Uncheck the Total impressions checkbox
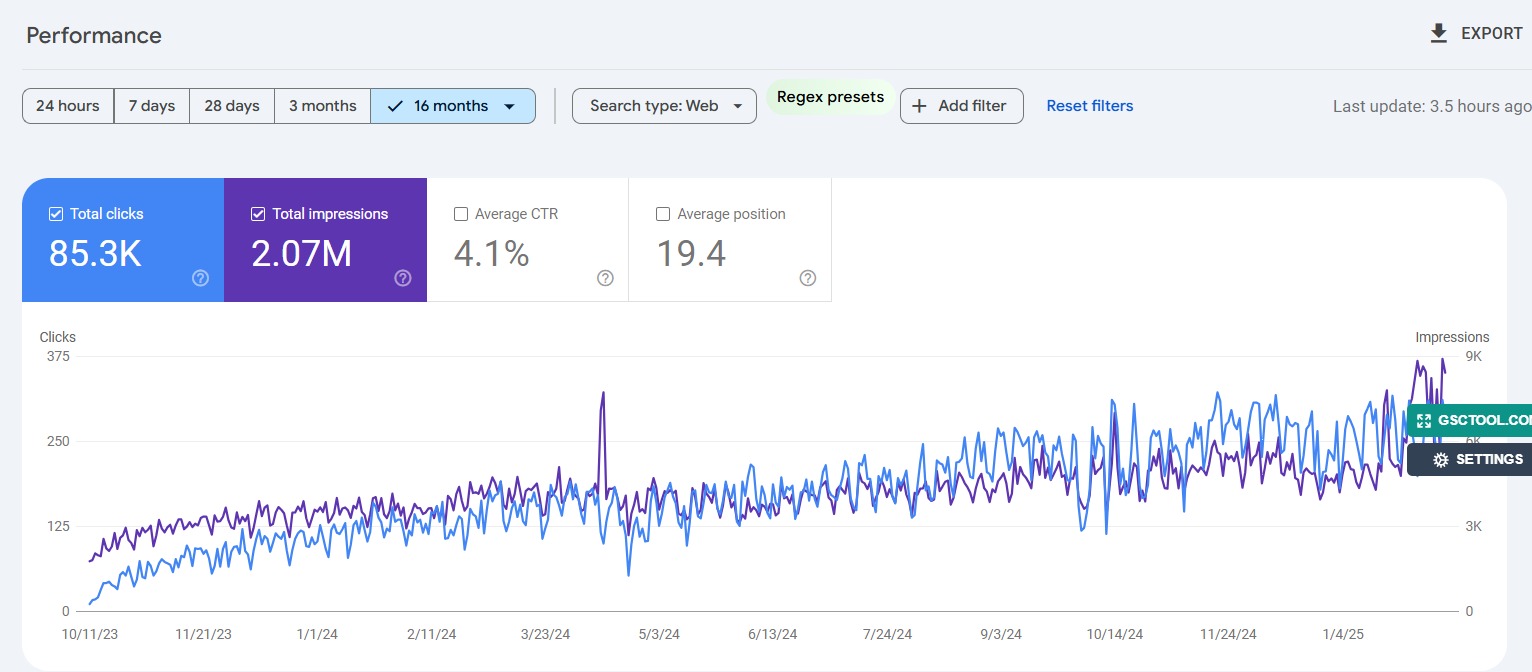1532x672 pixels. pyautogui.click(x=258, y=214)
